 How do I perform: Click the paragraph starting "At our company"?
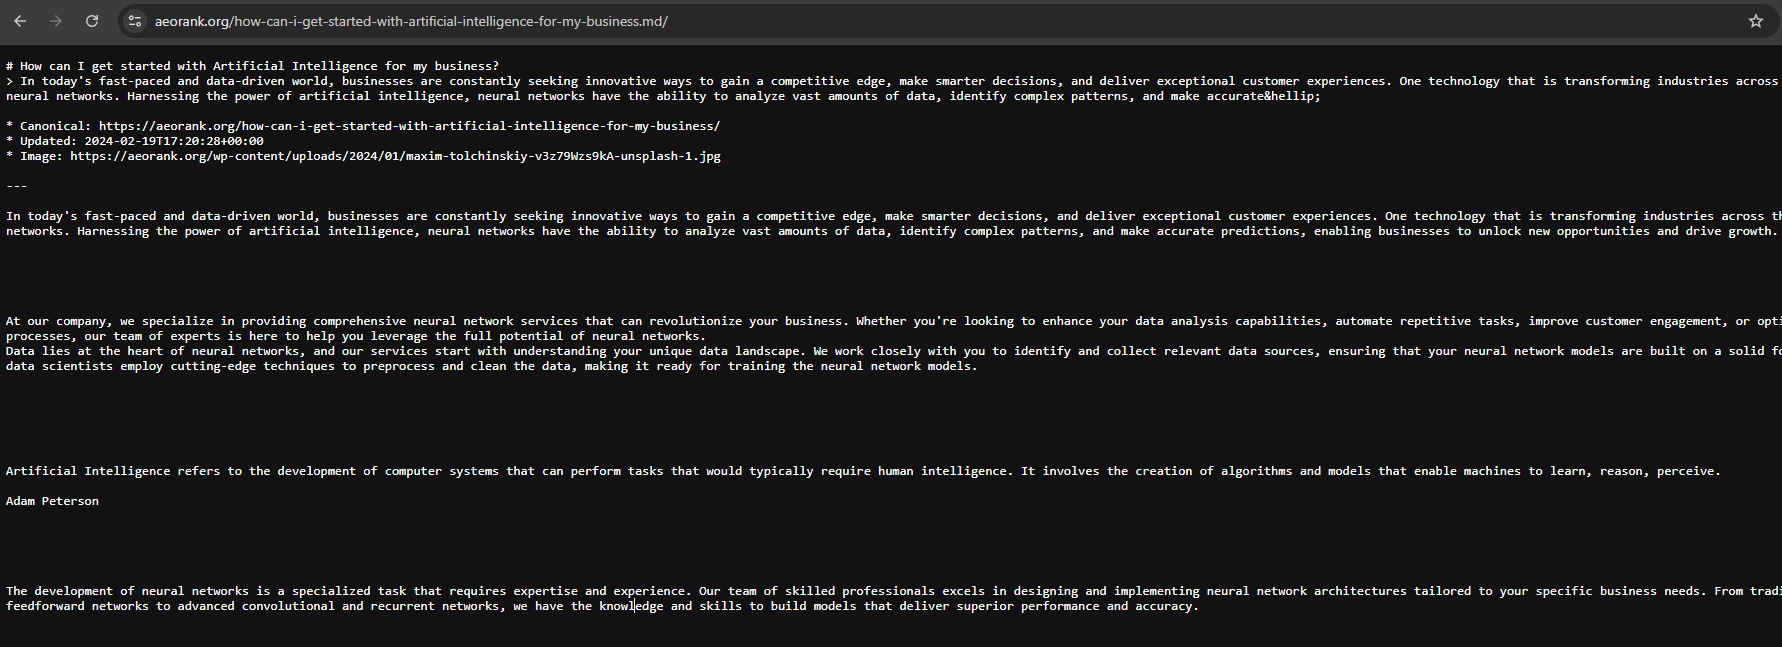(500, 321)
